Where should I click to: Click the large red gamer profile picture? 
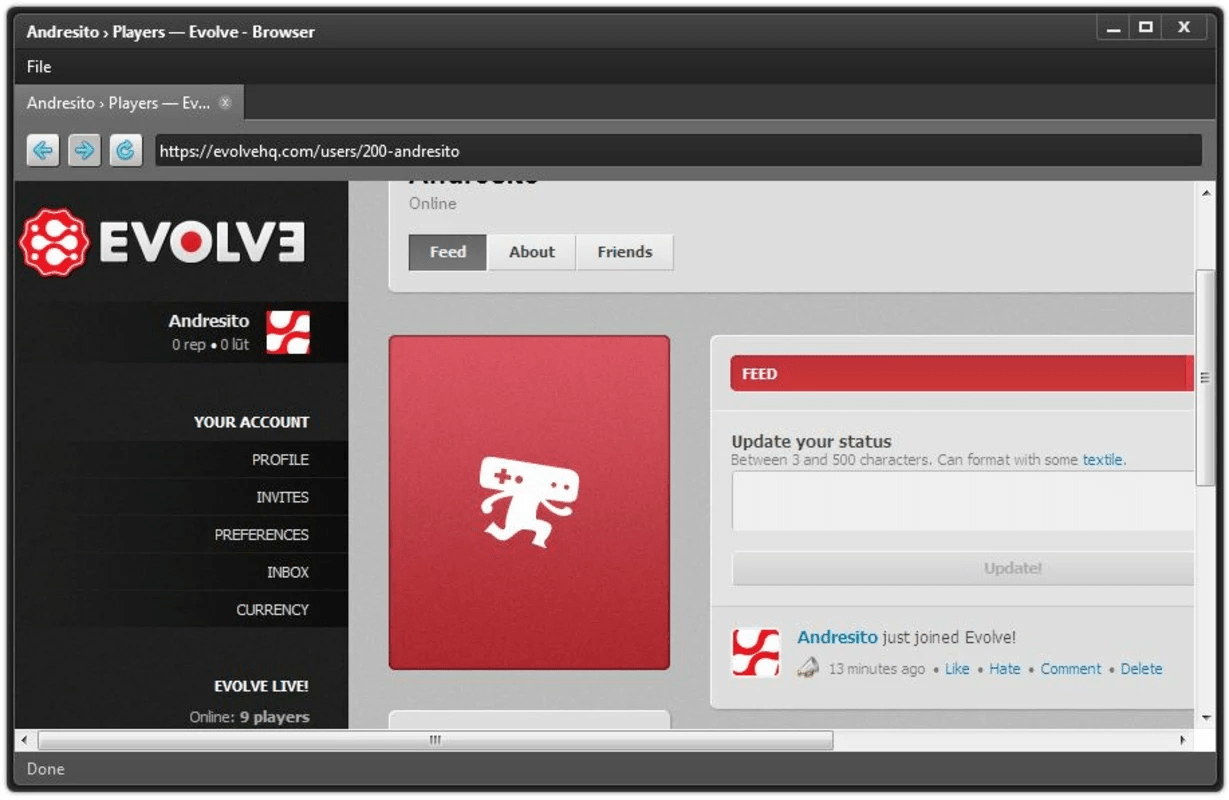529,502
